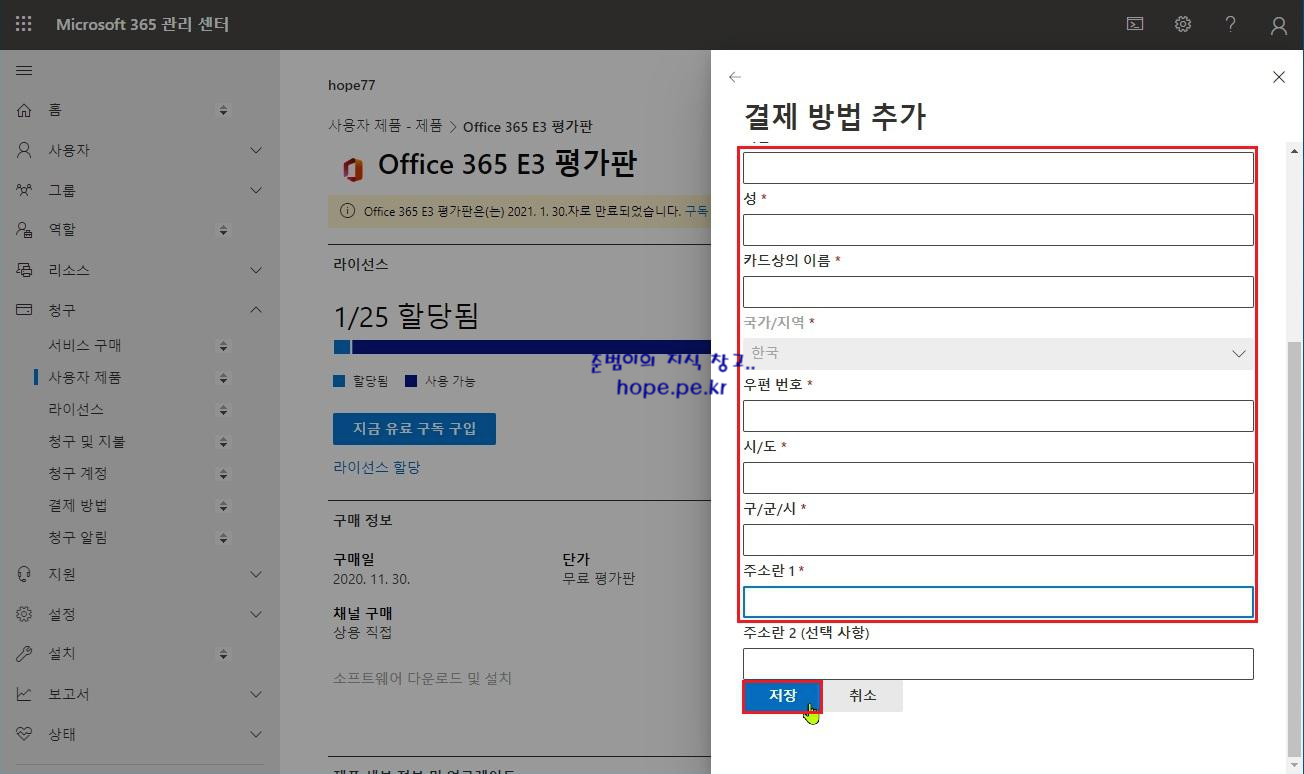Click the 우편 번호 field
Viewport: 1304px width, 774px height.
998,416
